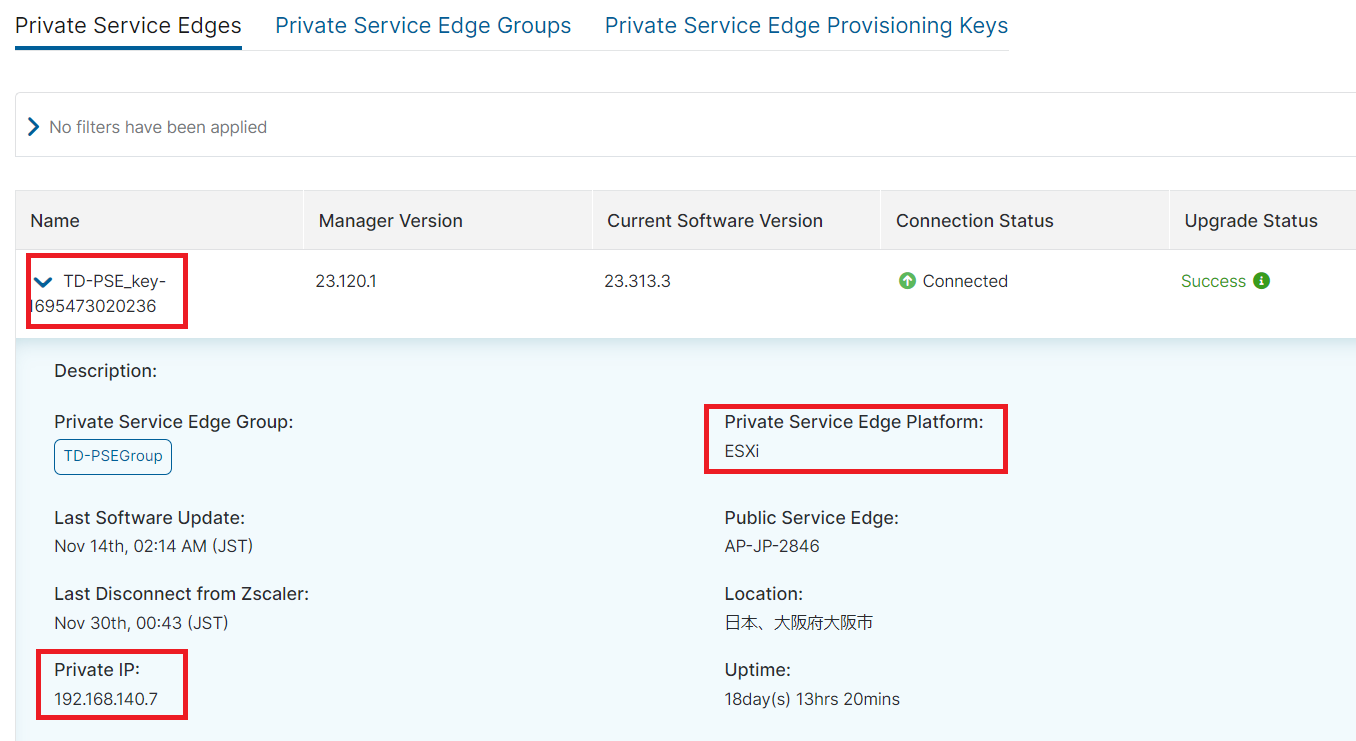
Task: Click the Current Software Version column header
Action: 714,221
